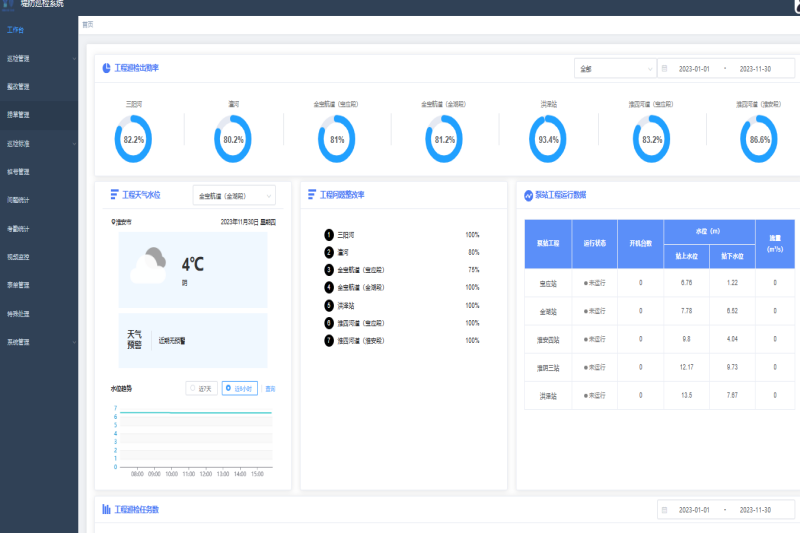Click the status dot in the 宝应站 row
This screenshot has height=533, width=800.
coord(586,283)
